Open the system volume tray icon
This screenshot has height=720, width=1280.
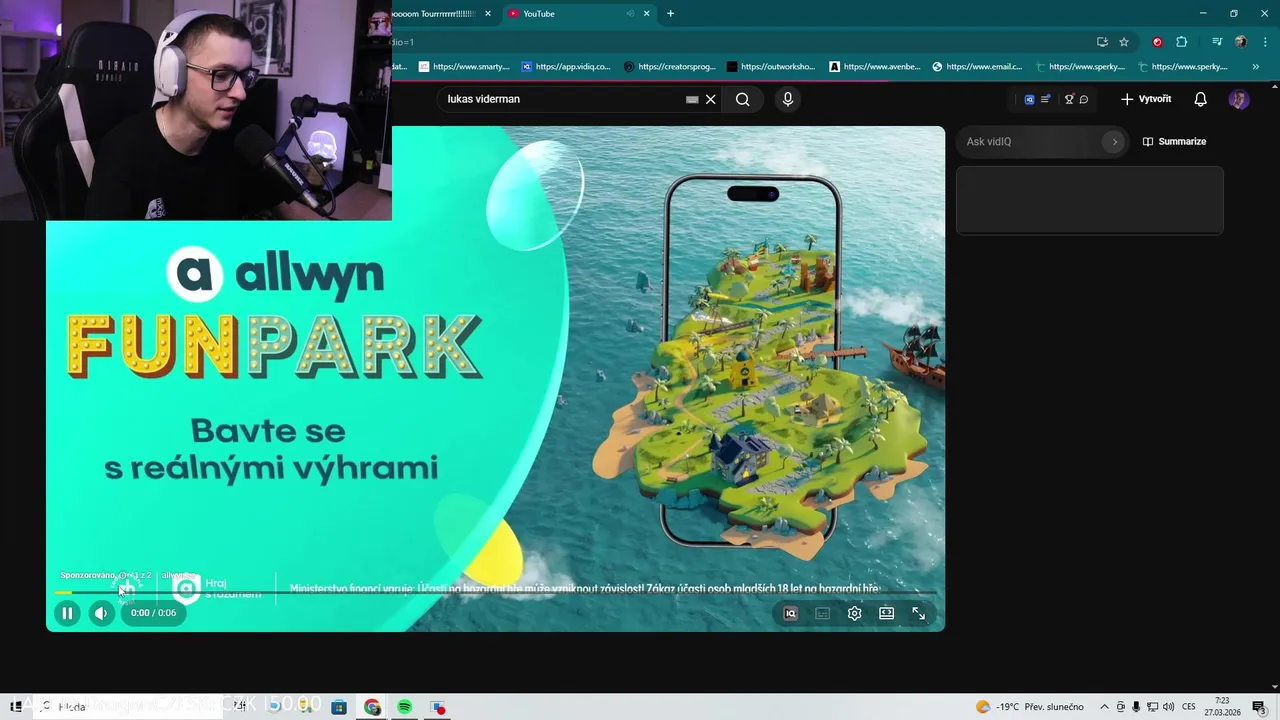click(x=1168, y=707)
